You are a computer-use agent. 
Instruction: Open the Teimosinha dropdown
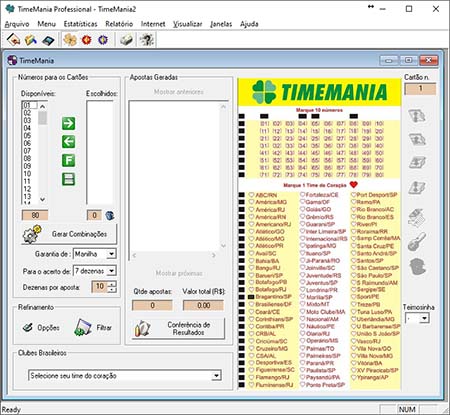[424, 318]
